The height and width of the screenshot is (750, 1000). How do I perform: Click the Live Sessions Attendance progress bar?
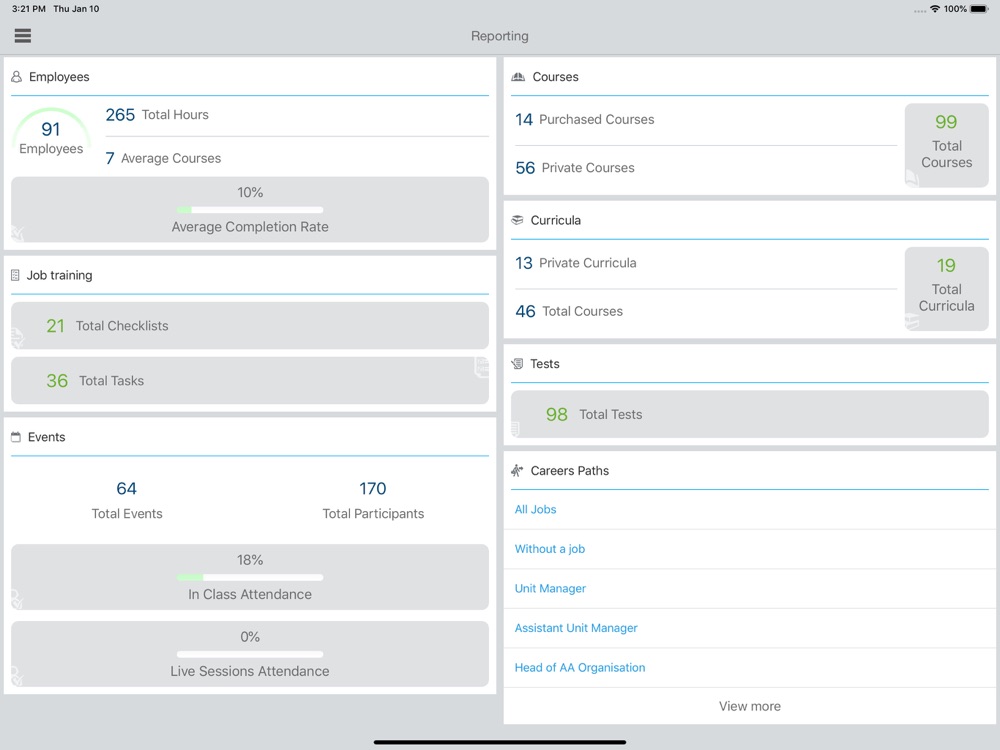tap(250, 654)
